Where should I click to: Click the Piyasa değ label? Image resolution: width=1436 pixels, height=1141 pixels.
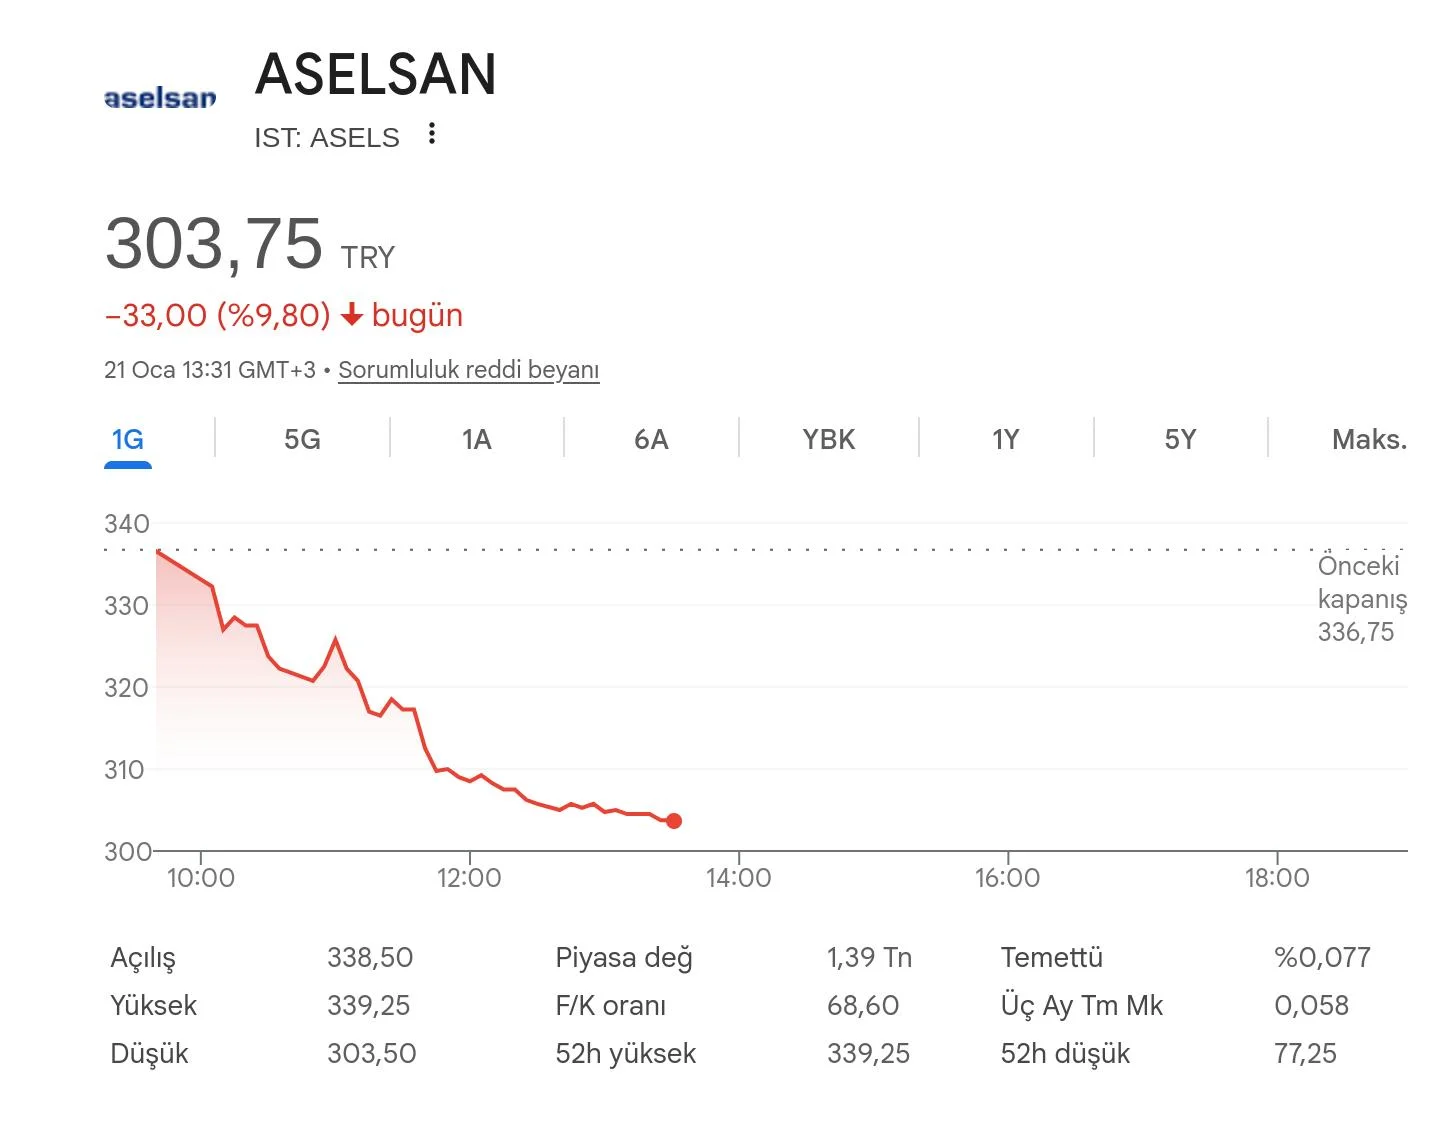coord(624,958)
